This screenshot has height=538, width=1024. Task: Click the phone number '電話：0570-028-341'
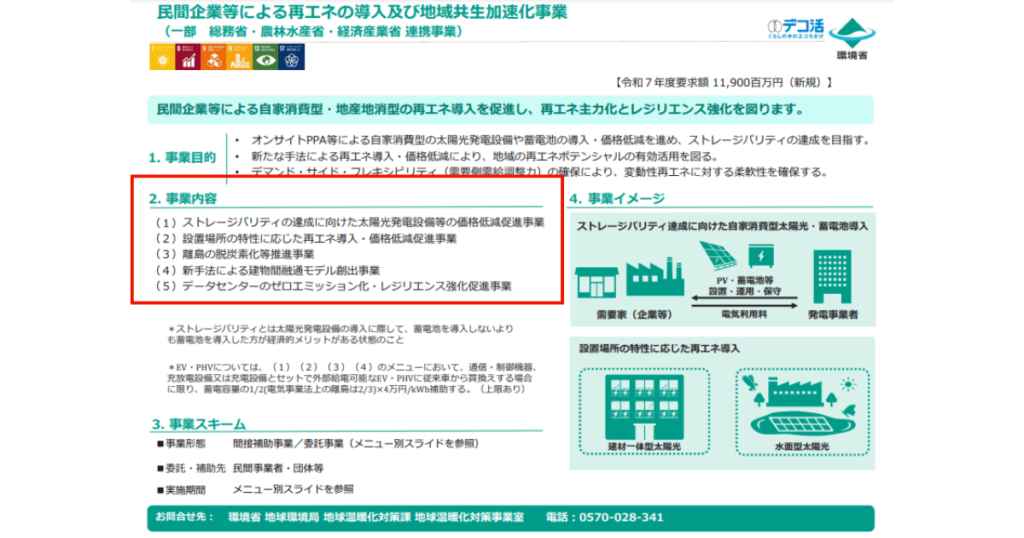tap(605, 517)
